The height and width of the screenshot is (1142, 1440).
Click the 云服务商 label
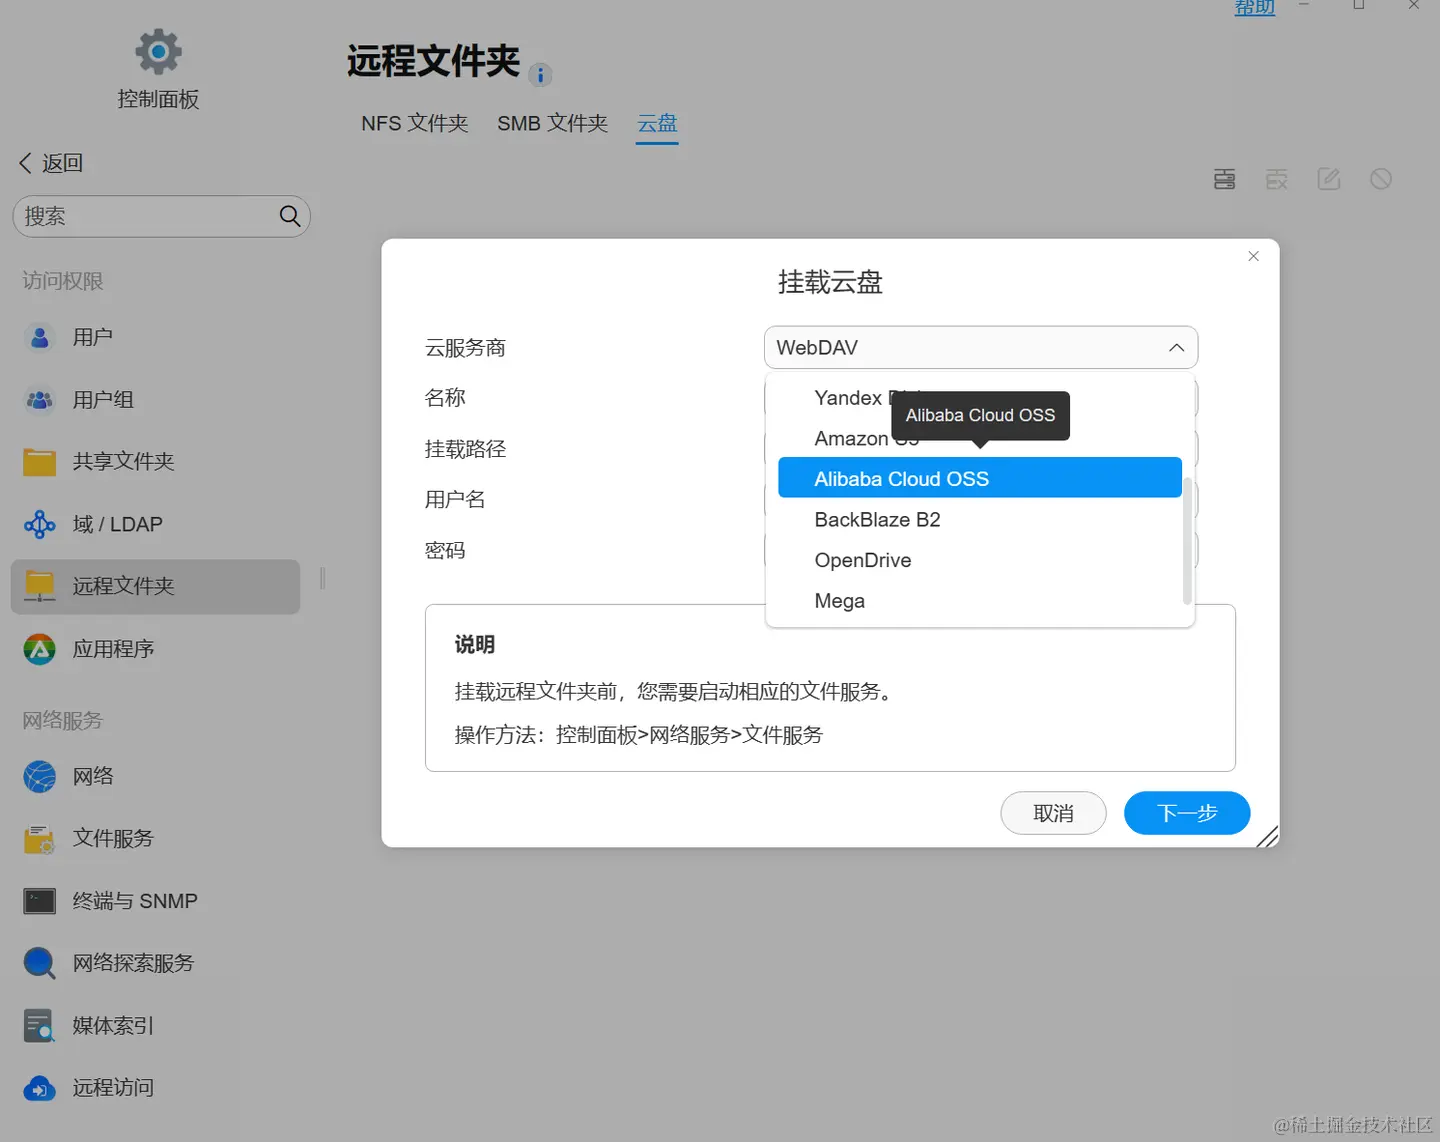[x=465, y=348]
